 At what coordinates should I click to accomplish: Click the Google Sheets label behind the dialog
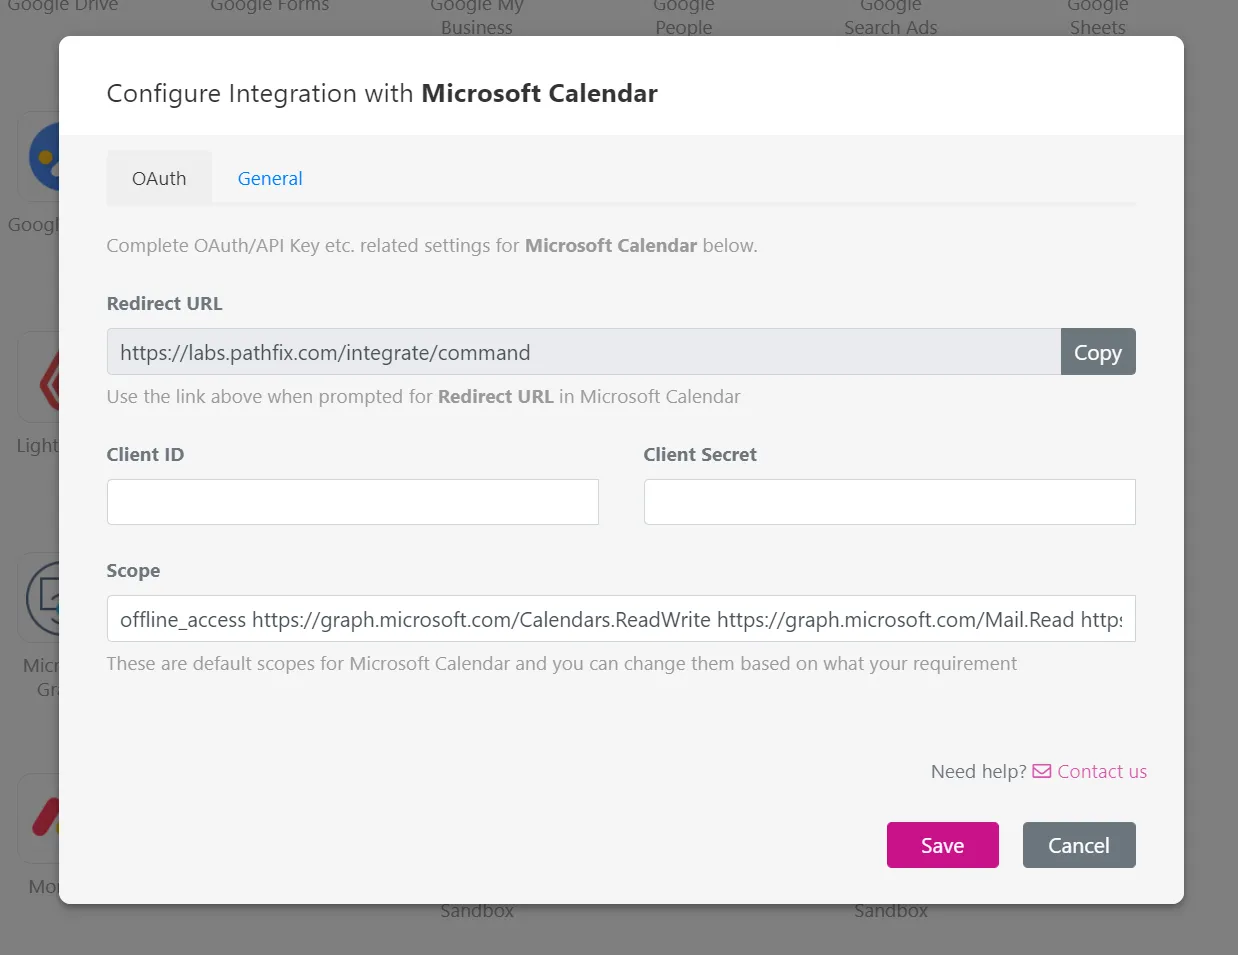pos(1098,17)
